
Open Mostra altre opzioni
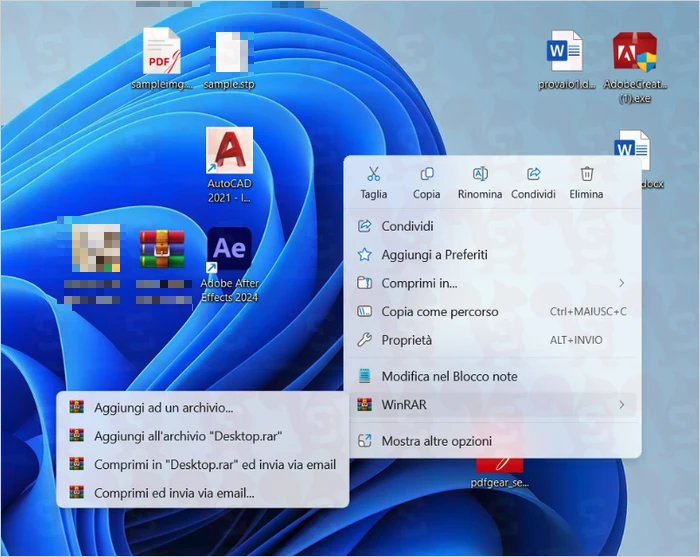point(436,441)
